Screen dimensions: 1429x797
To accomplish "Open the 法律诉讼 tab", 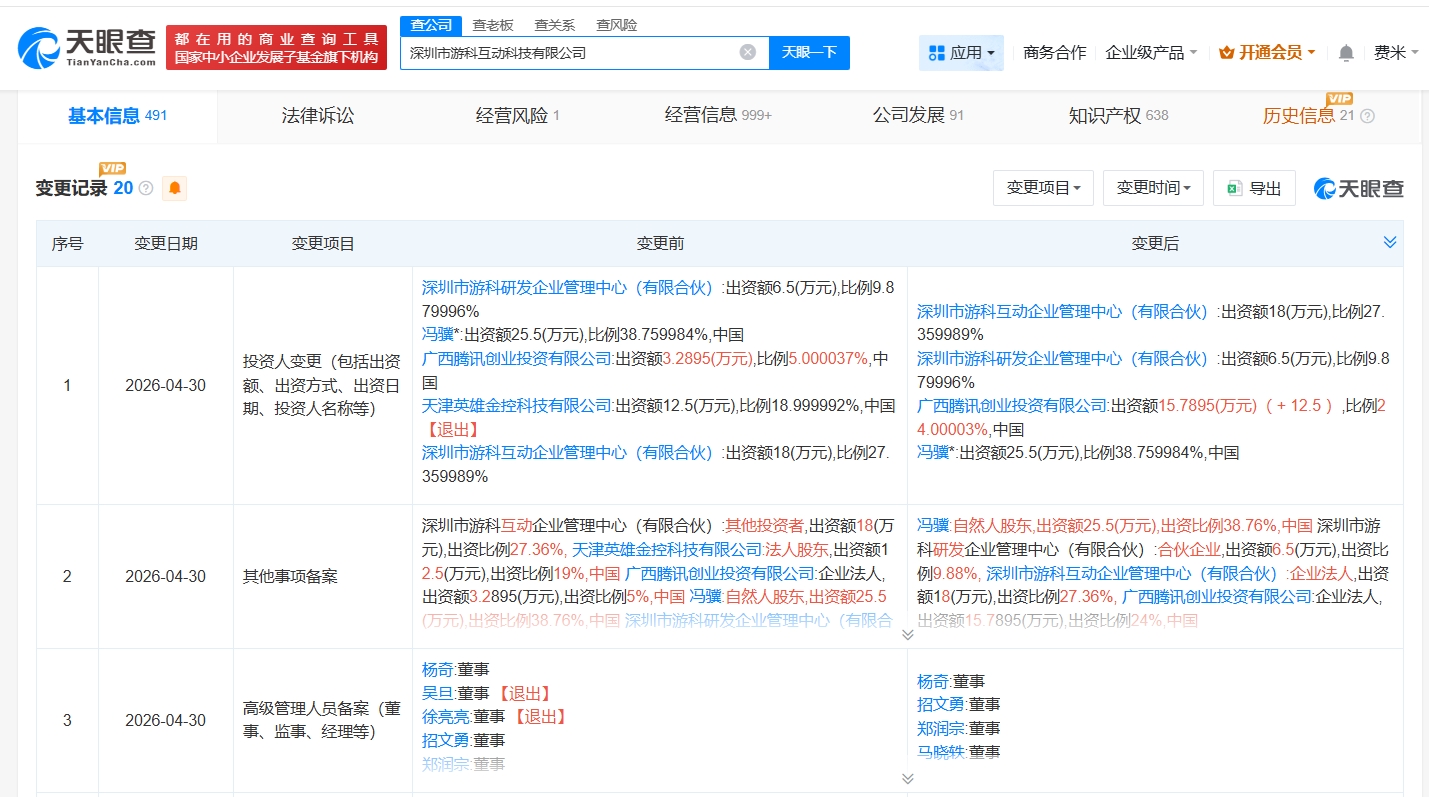I will 318,116.
